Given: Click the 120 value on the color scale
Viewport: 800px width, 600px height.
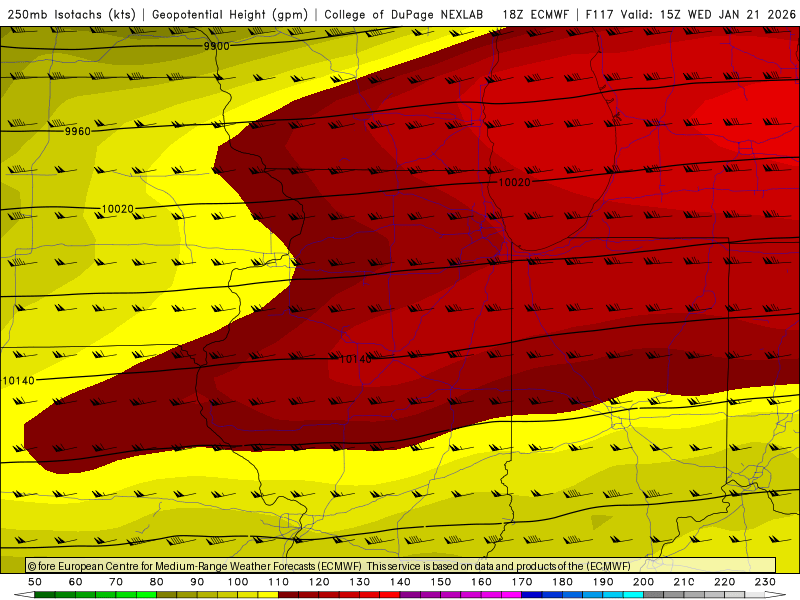Looking at the screenshot, I should (319, 582).
